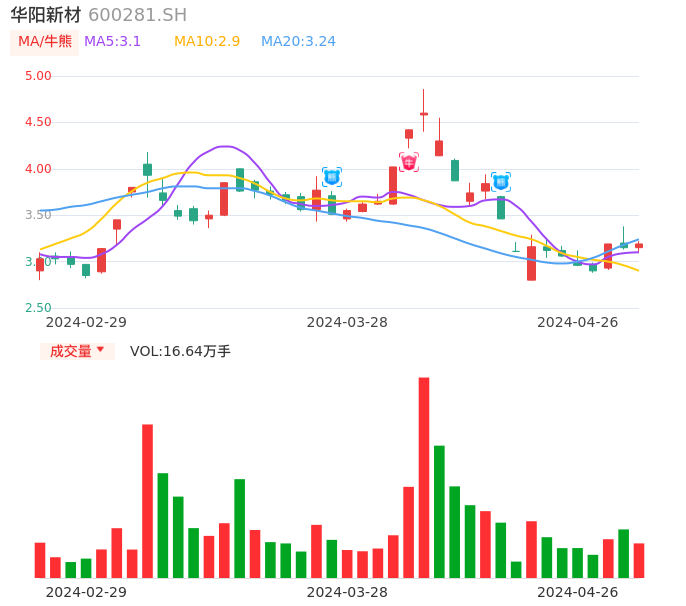Click the tallest red volume bar

click(424, 477)
